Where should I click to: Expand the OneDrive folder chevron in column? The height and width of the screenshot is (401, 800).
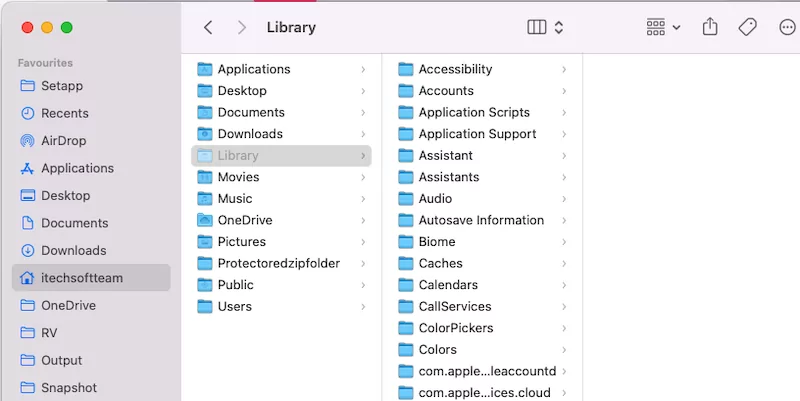click(363, 220)
